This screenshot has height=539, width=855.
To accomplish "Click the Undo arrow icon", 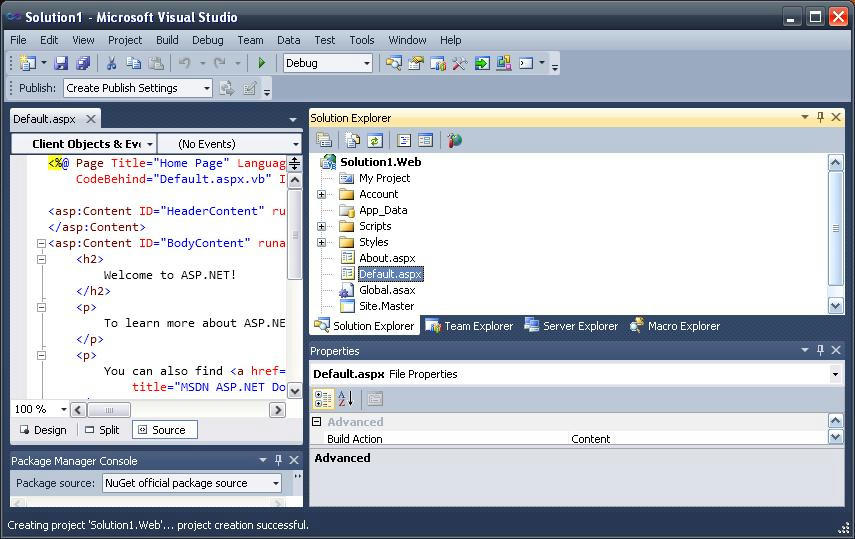I will pos(185,63).
